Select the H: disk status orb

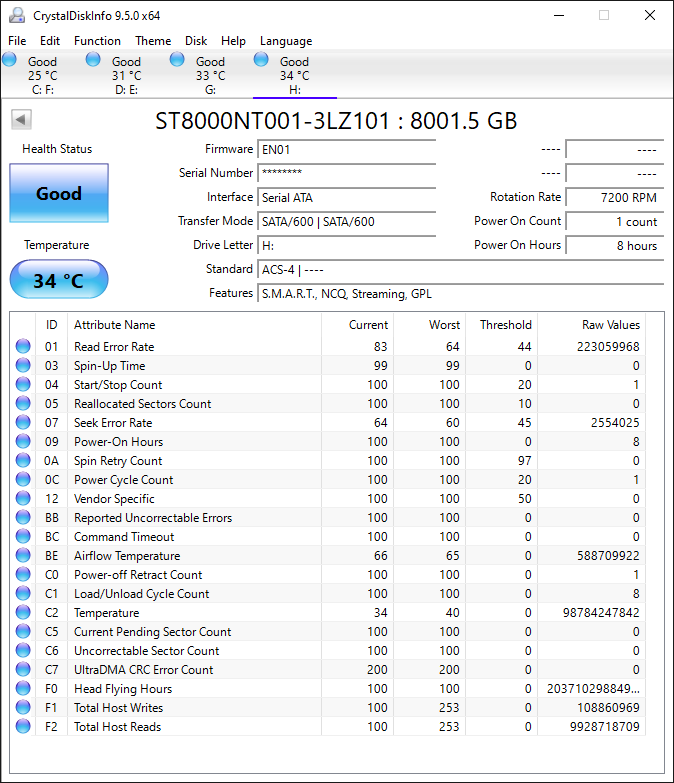click(261, 59)
